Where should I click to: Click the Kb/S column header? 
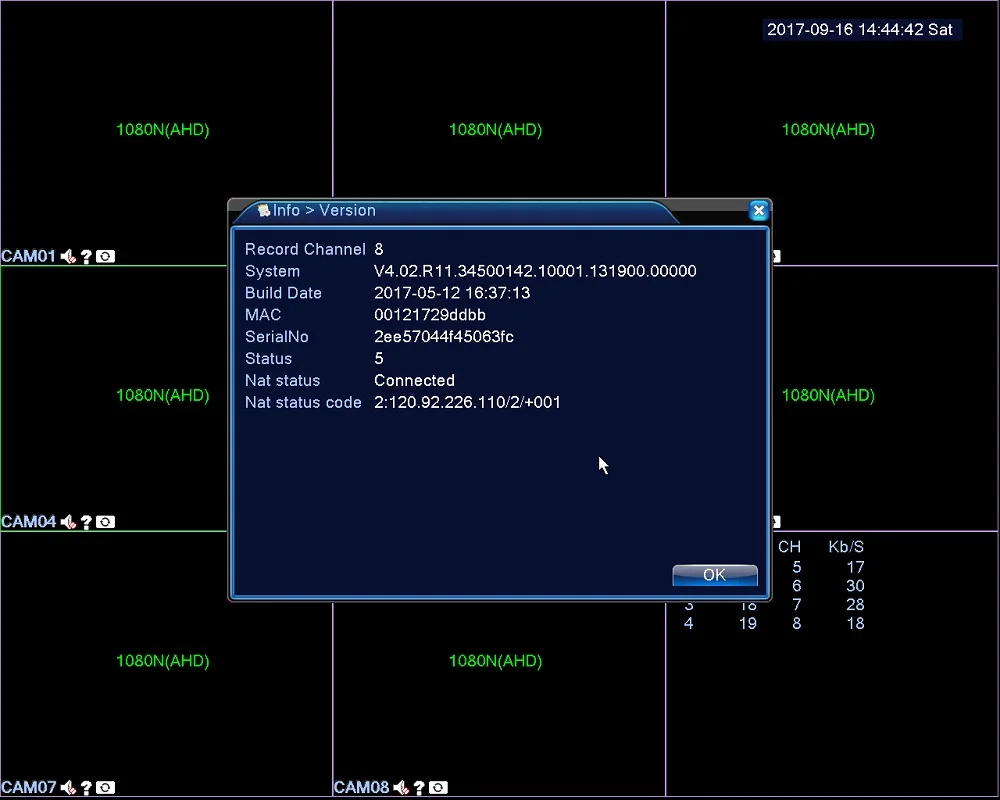tap(846, 547)
